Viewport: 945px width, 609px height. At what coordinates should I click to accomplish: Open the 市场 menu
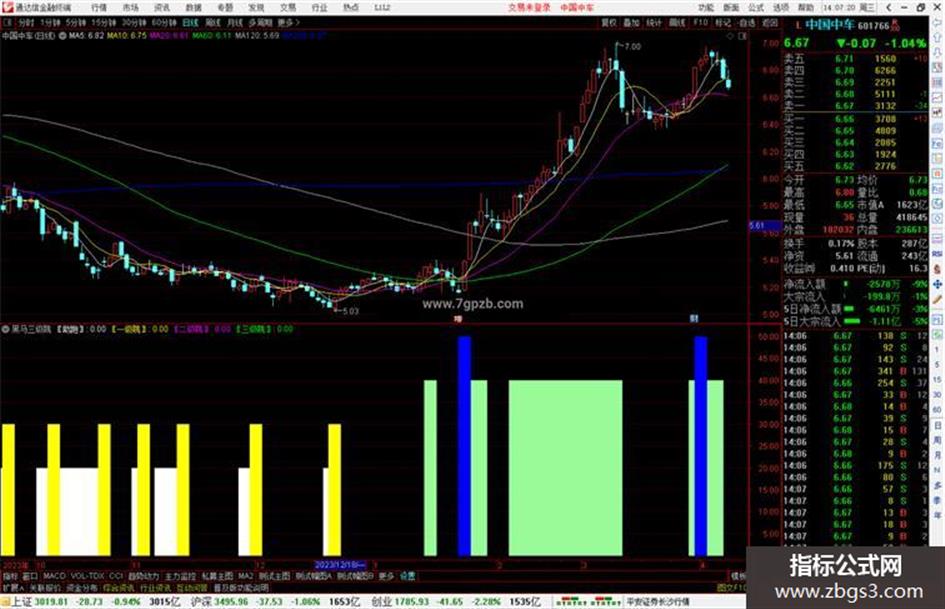point(130,7)
